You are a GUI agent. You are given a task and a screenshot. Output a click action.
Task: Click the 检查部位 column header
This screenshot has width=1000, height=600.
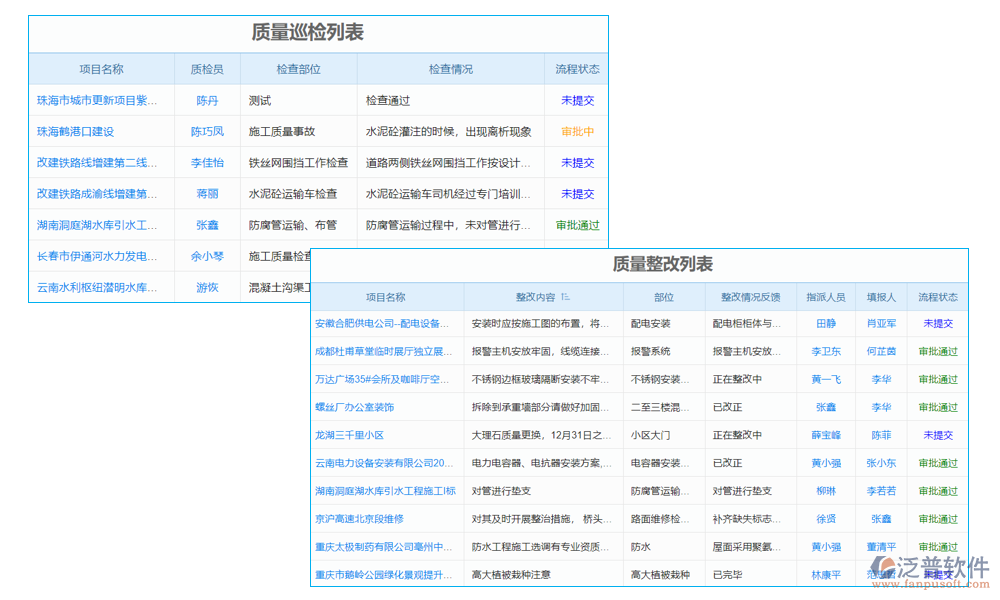(x=298, y=68)
